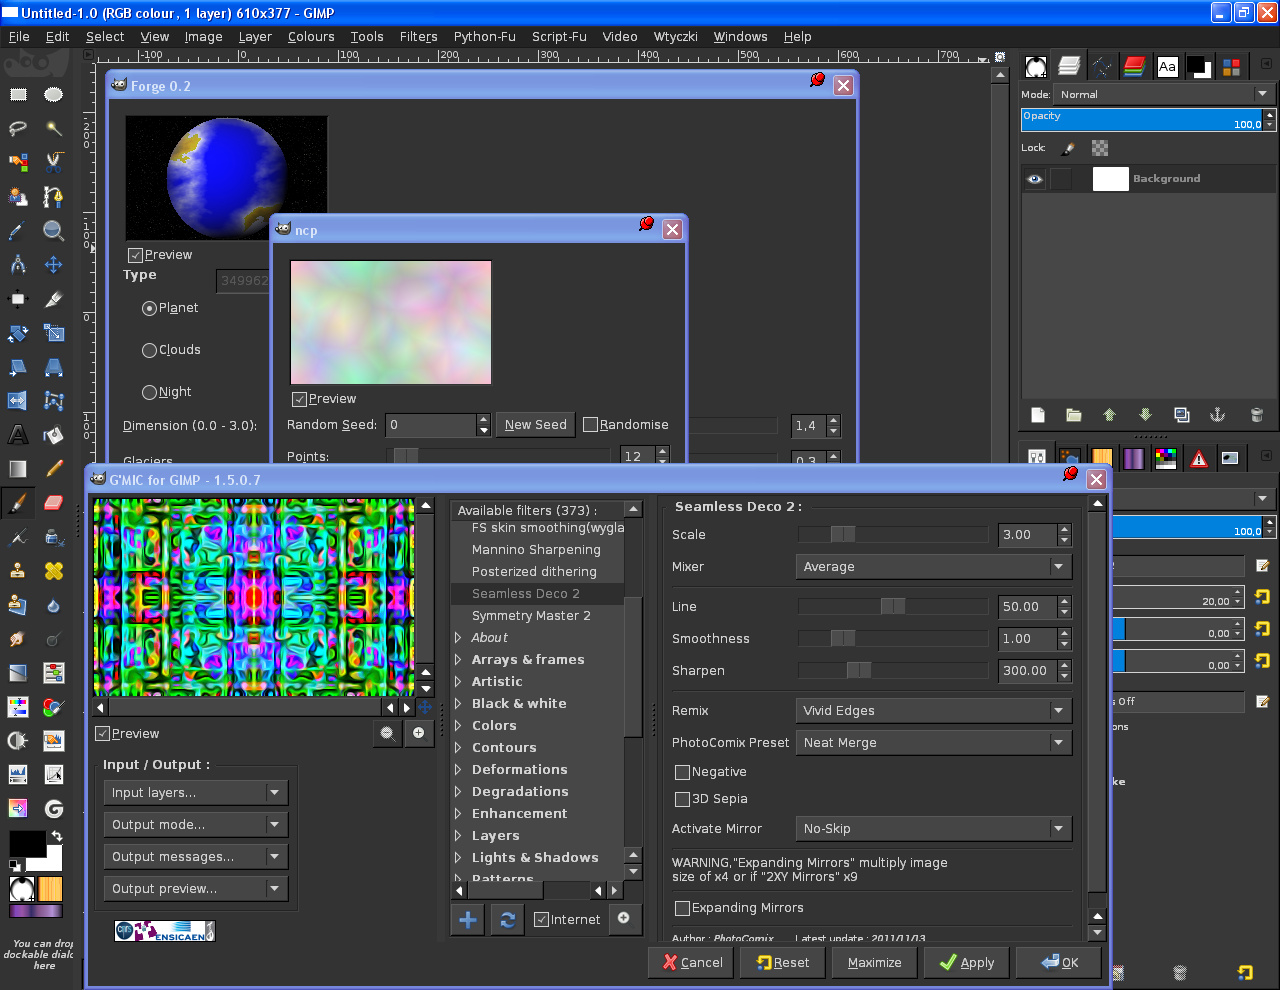
Task: Create a new layer in Layers panel
Action: point(1038,415)
